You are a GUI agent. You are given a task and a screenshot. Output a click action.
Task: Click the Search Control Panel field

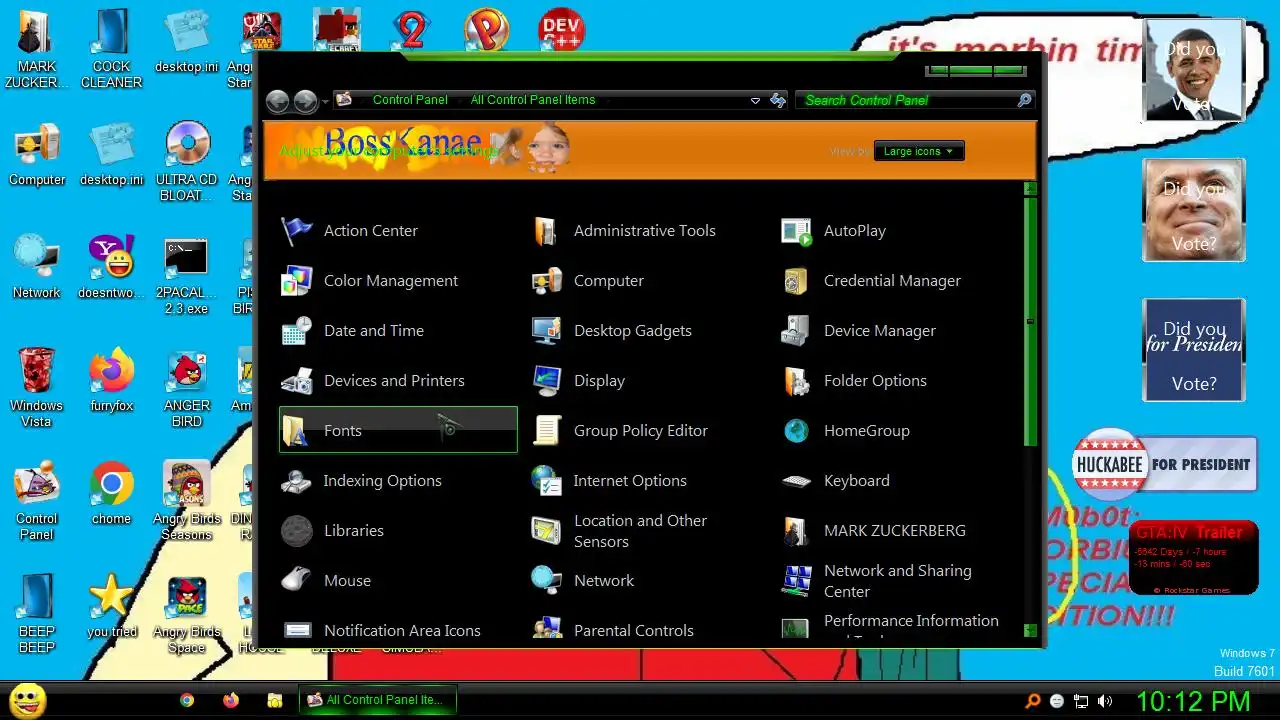point(905,100)
